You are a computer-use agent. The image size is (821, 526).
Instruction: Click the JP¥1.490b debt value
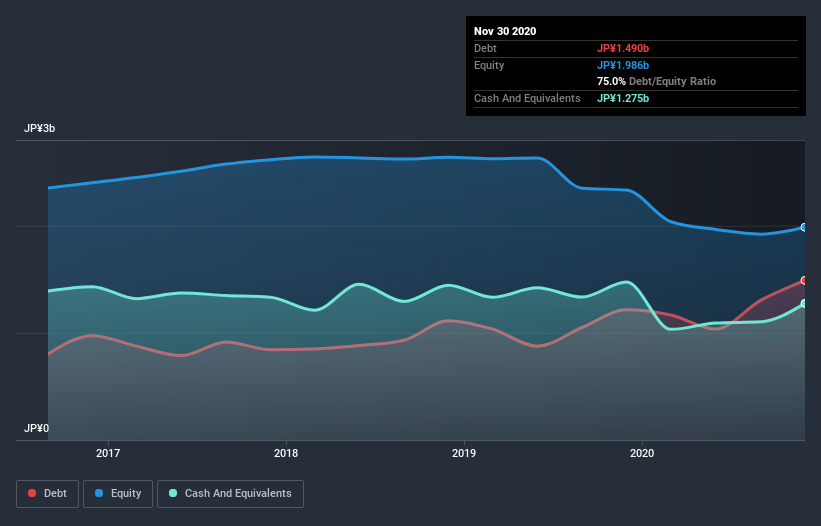623,48
